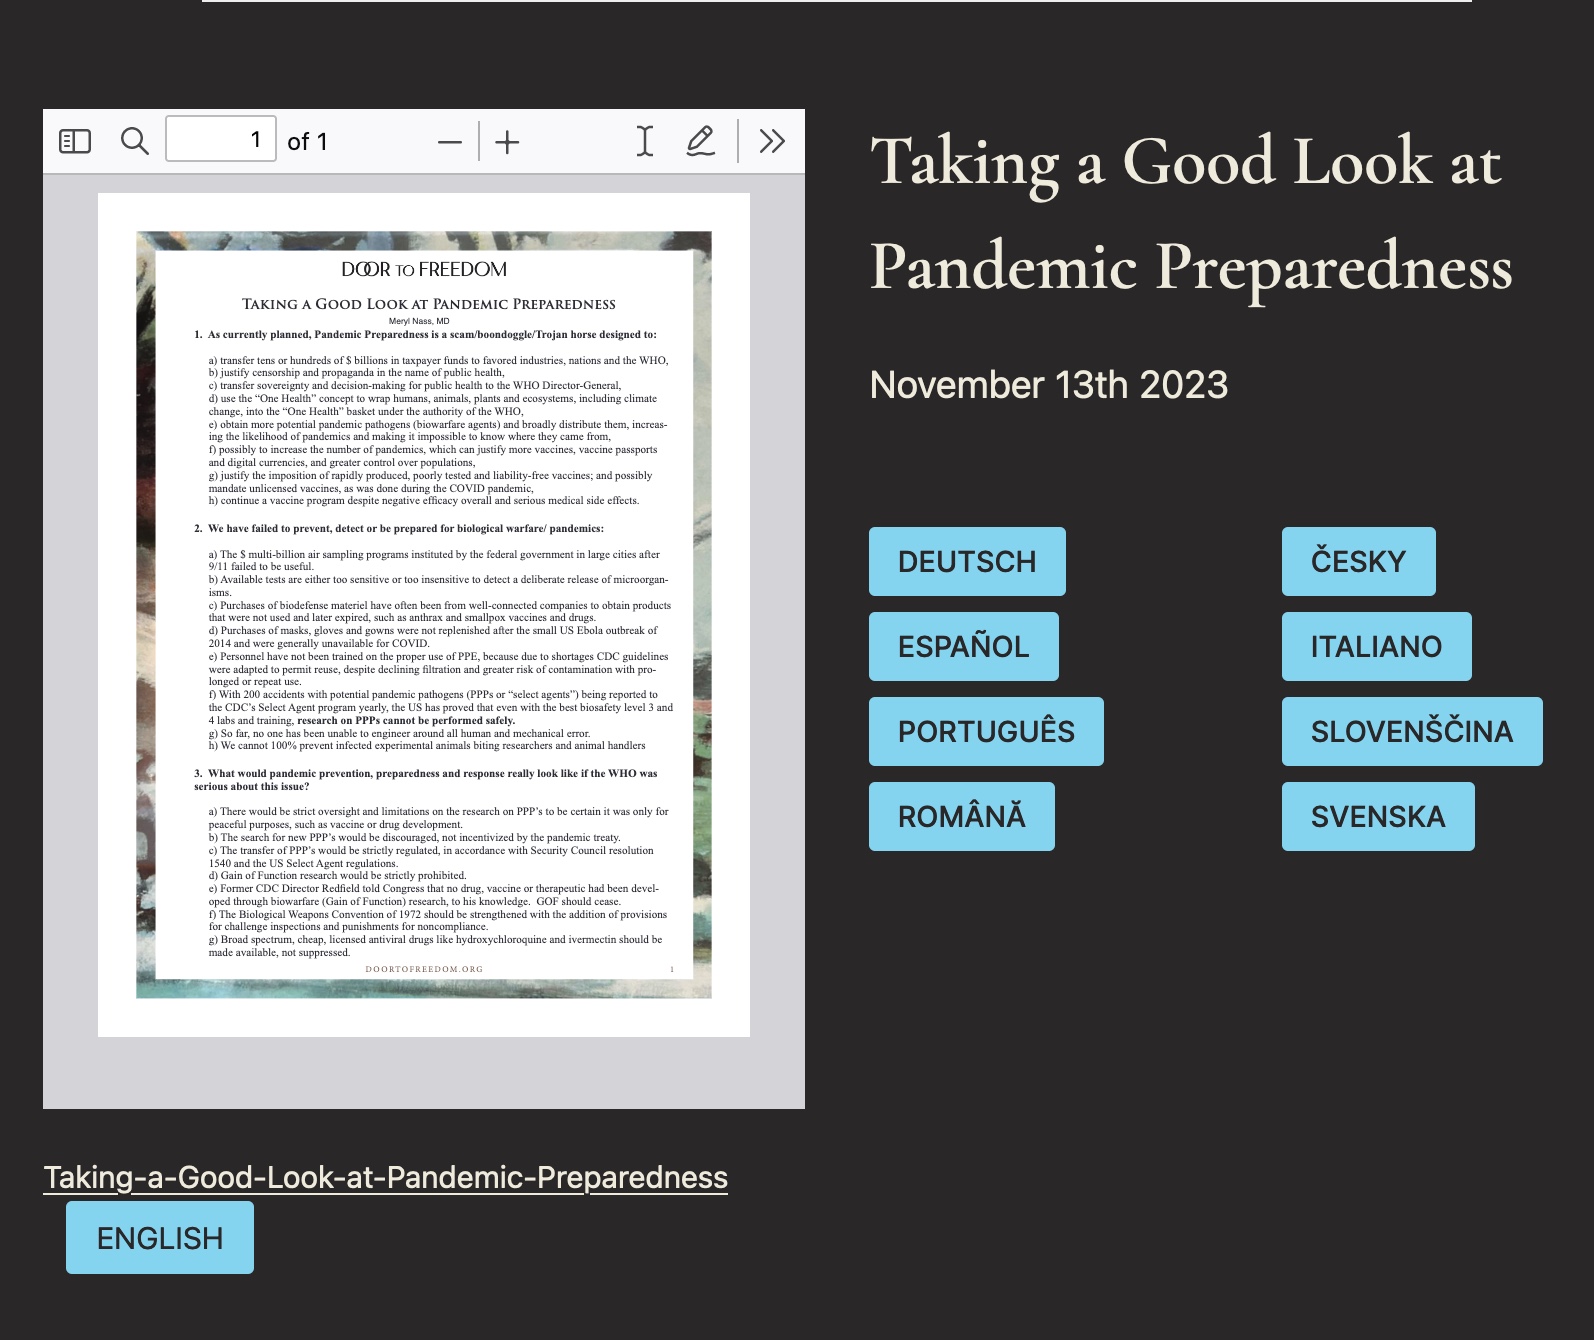The height and width of the screenshot is (1340, 1594).
Task: Activate the draw annotation pen tool
Action: [x=700, y=141]
